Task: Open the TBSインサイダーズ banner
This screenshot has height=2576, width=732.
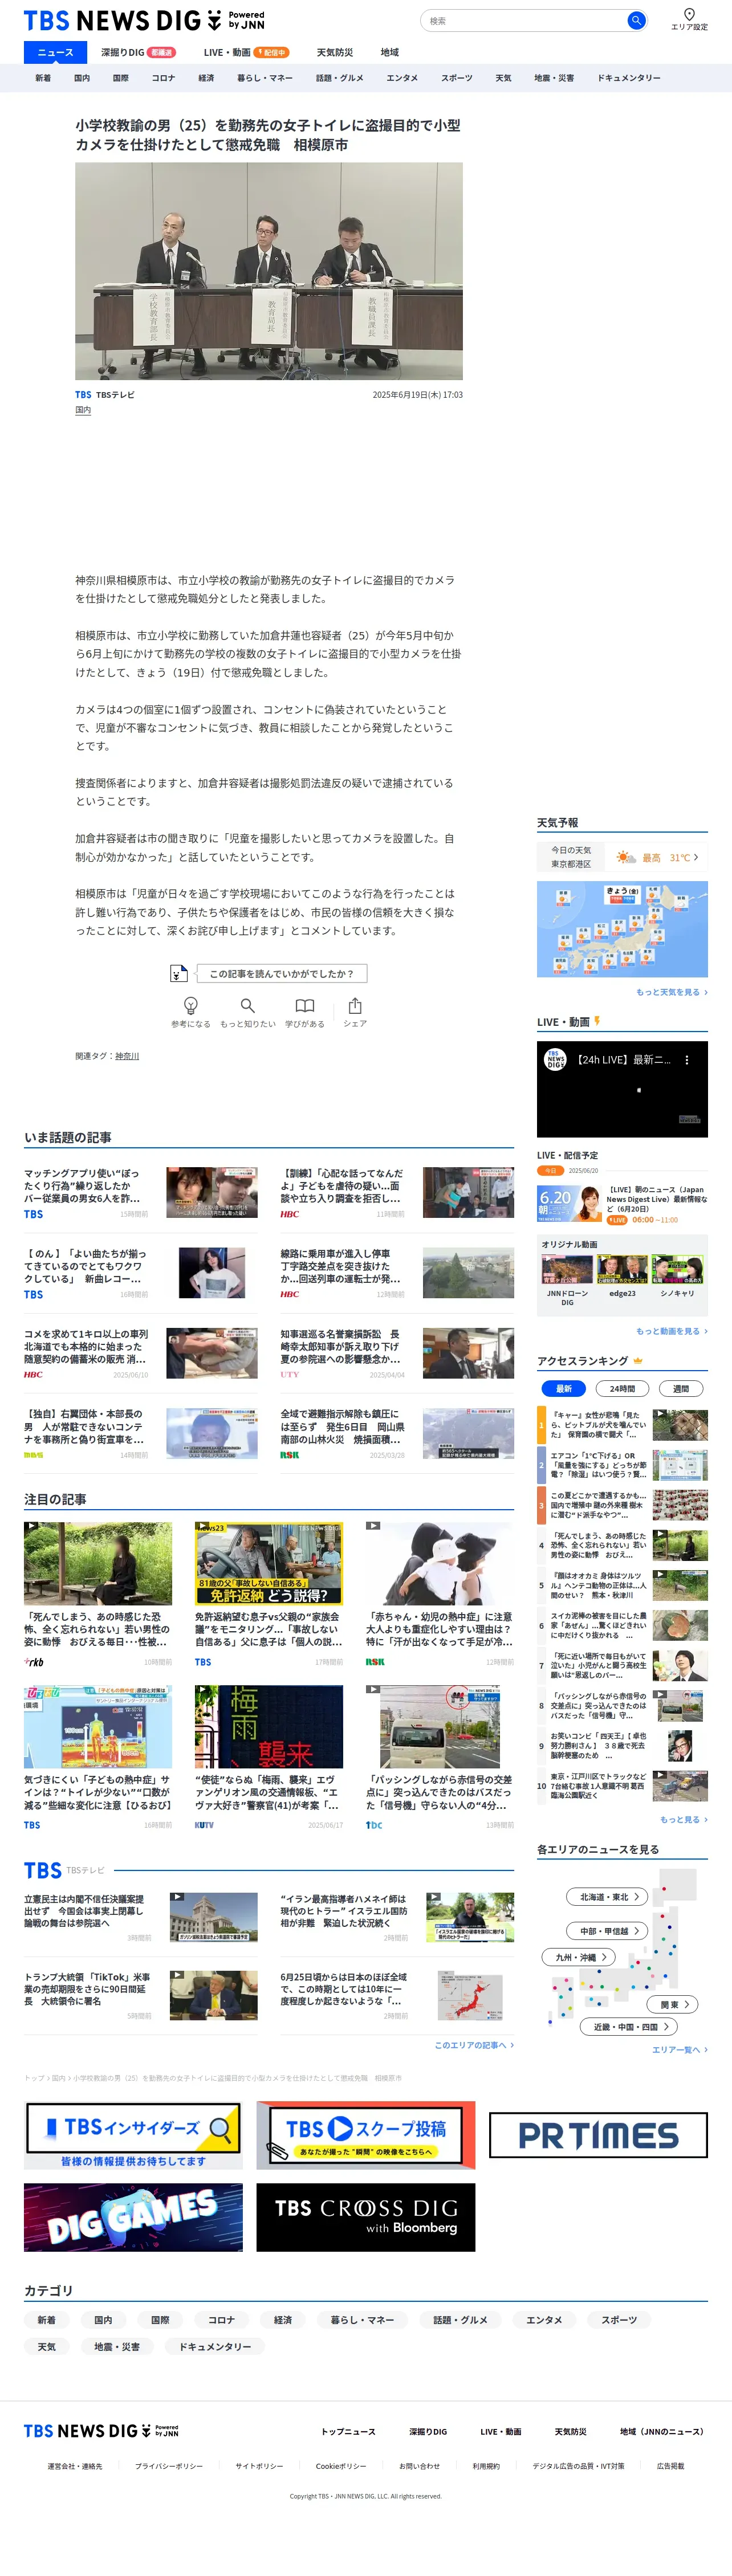Action: pos(133,2135)
